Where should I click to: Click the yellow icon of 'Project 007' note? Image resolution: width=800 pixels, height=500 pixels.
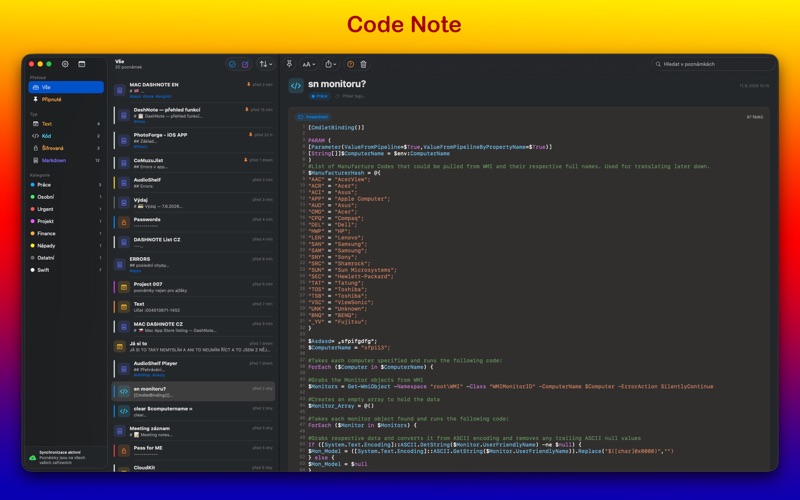pyautogui.click(x=123, y=287)
